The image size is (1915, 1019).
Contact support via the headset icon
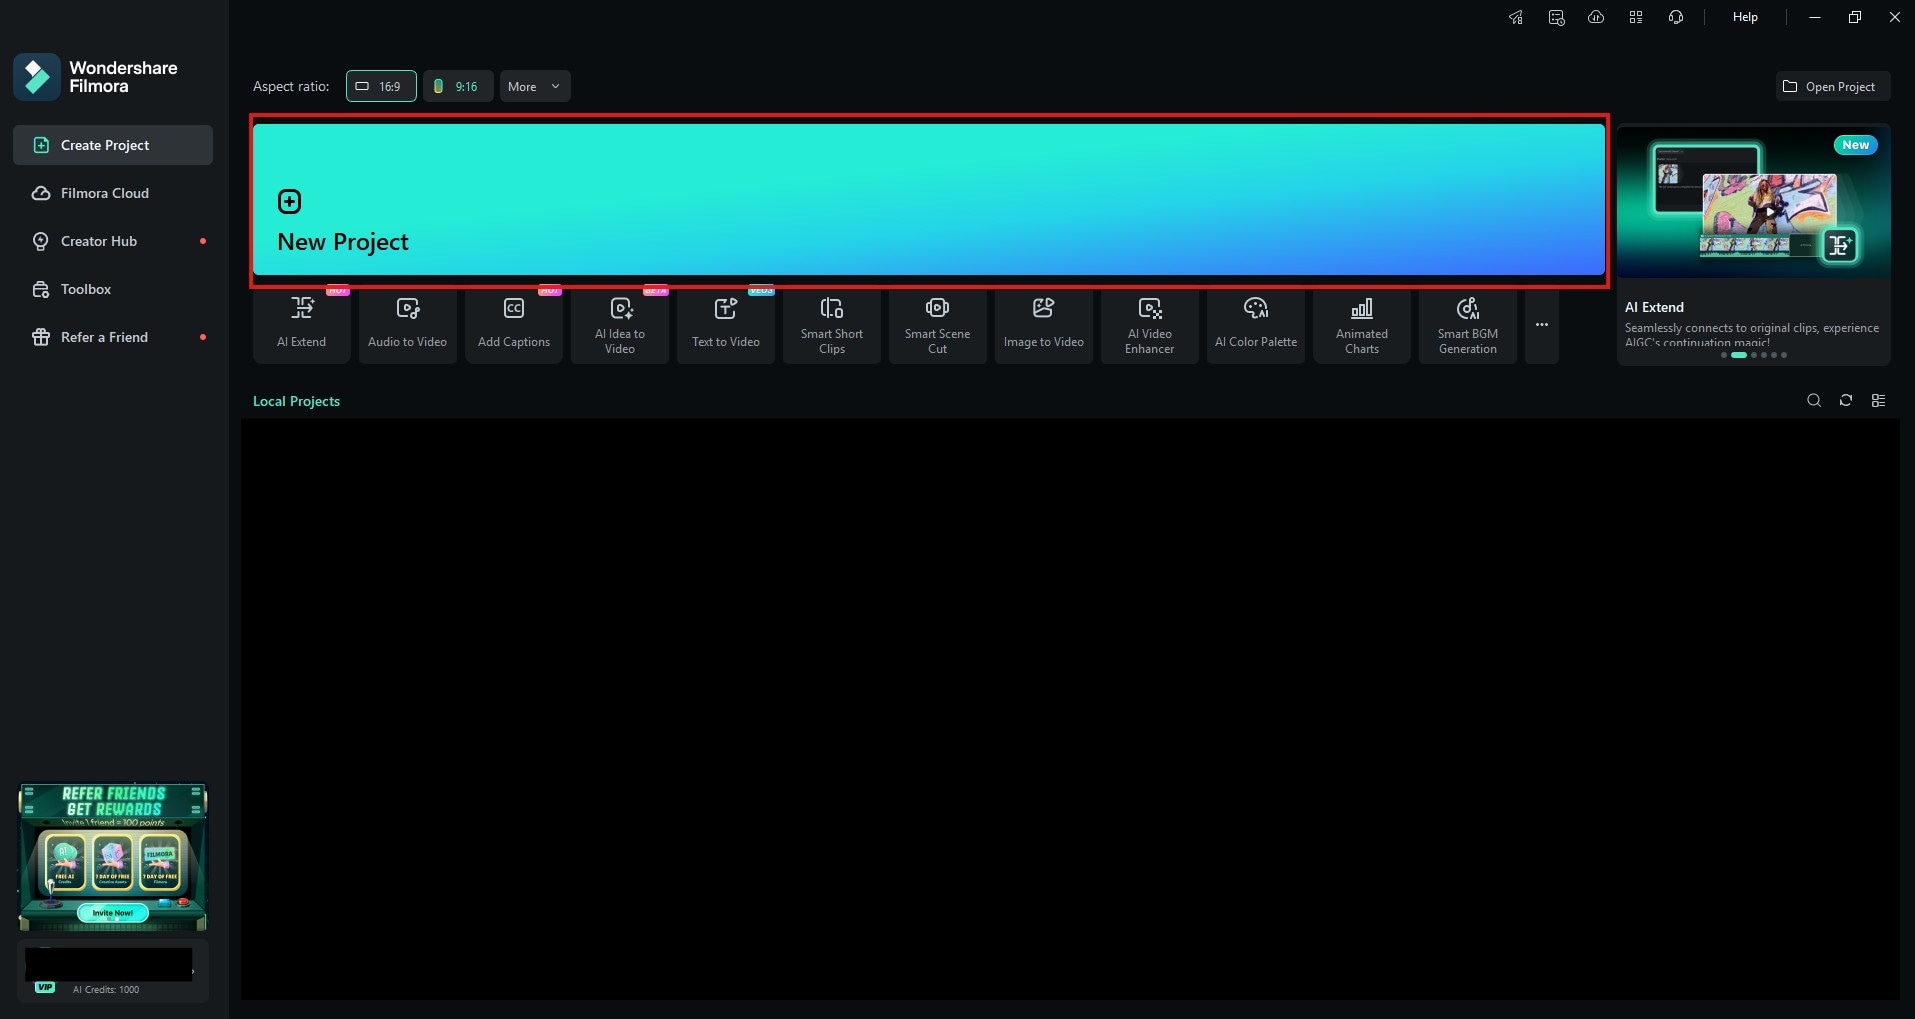point(1676,17)
